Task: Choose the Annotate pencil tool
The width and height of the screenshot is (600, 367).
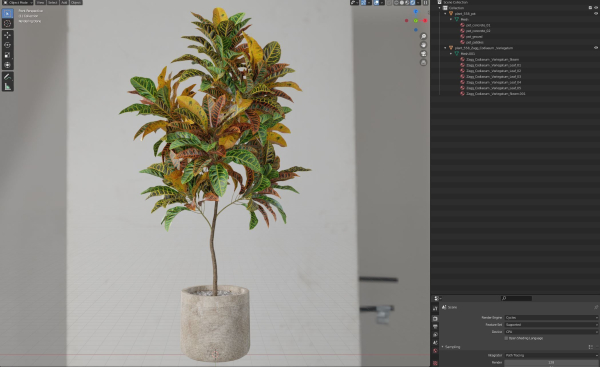Action: click(7, 77)
